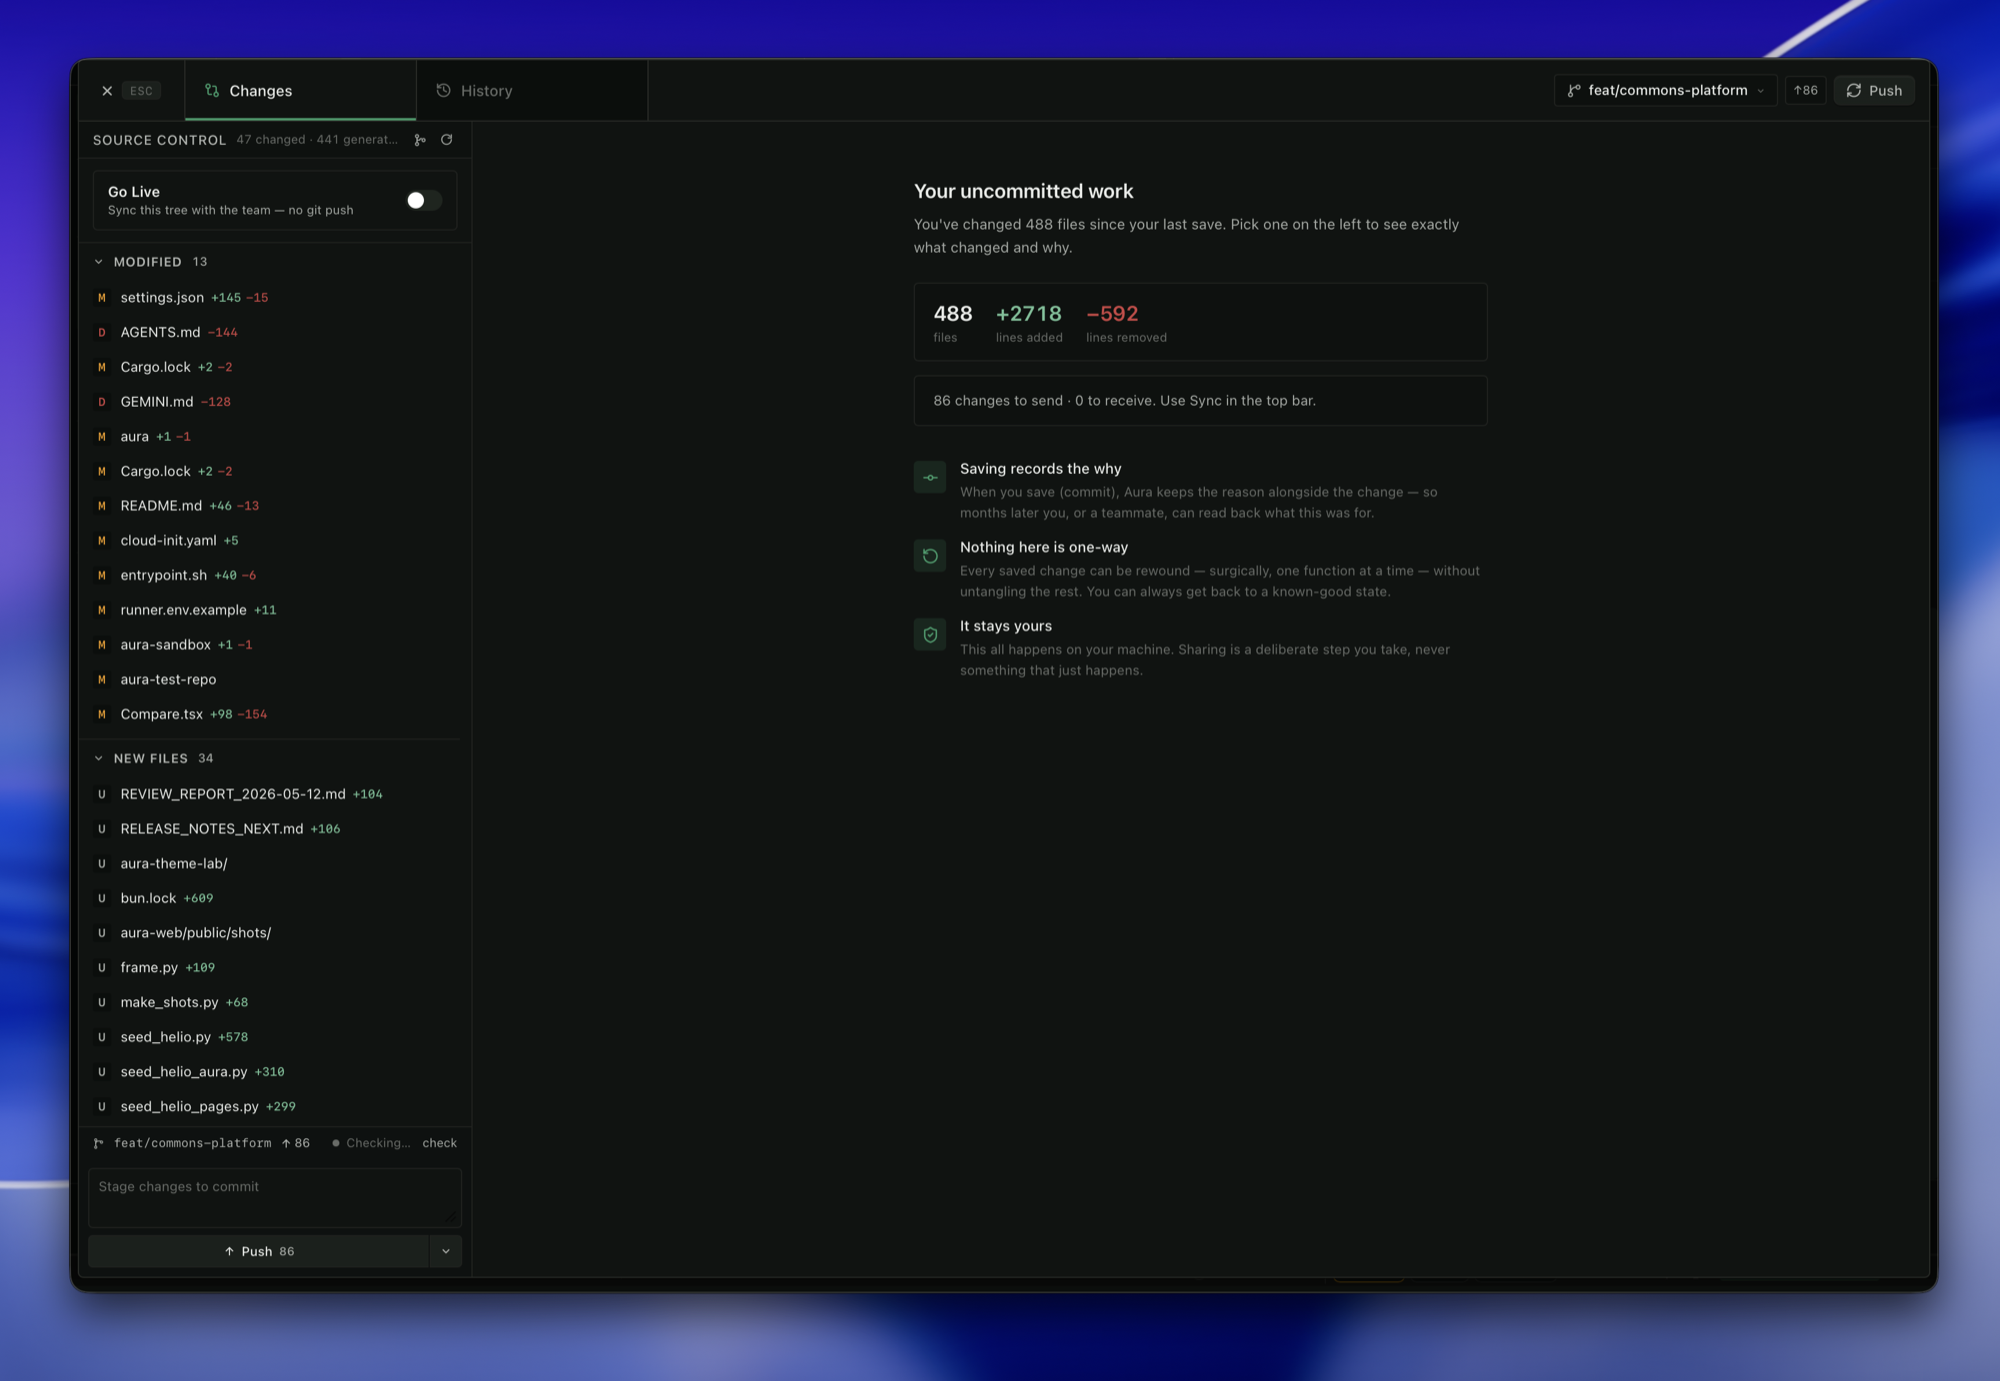2000x1381 pixels.
Task: Click the check link in status bar
Action: (439, 1143)
